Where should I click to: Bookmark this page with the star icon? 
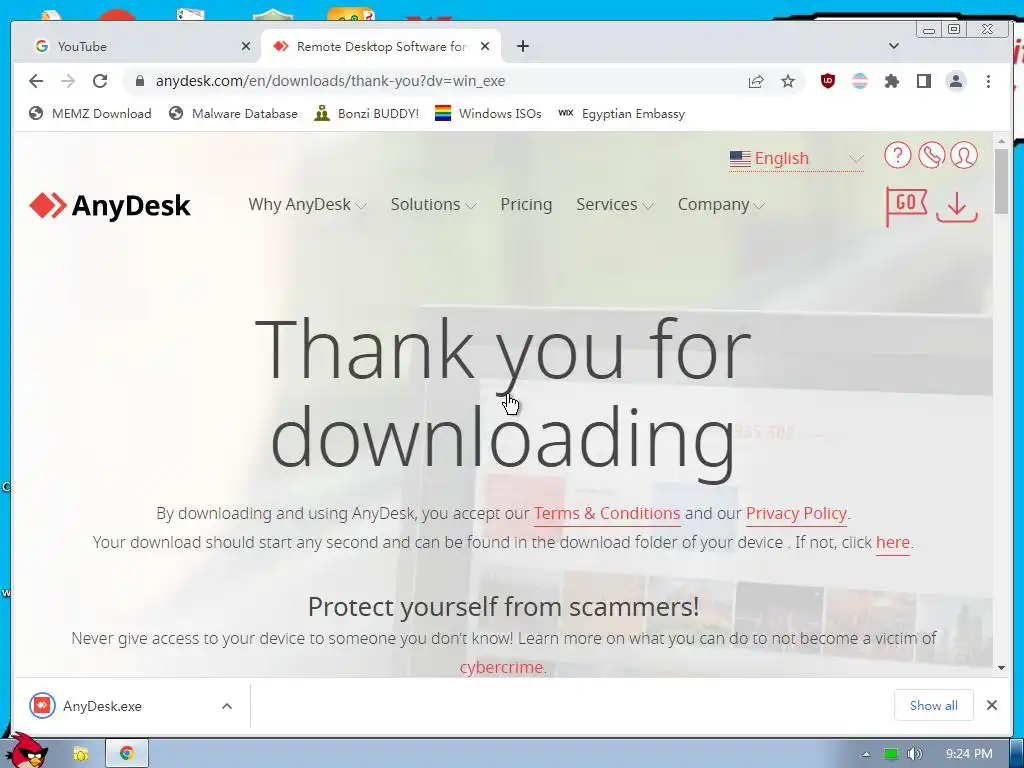tap(788, 81)
